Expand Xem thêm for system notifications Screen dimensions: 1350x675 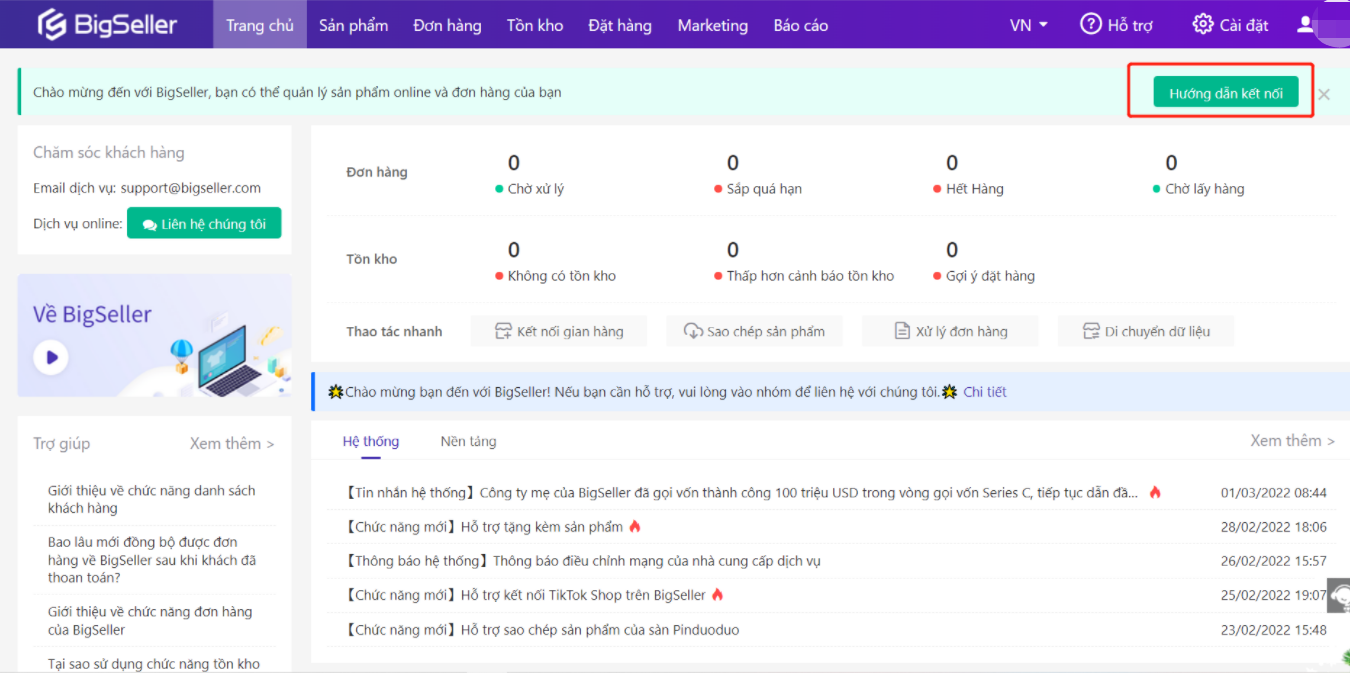click(x=1292, y=440)
